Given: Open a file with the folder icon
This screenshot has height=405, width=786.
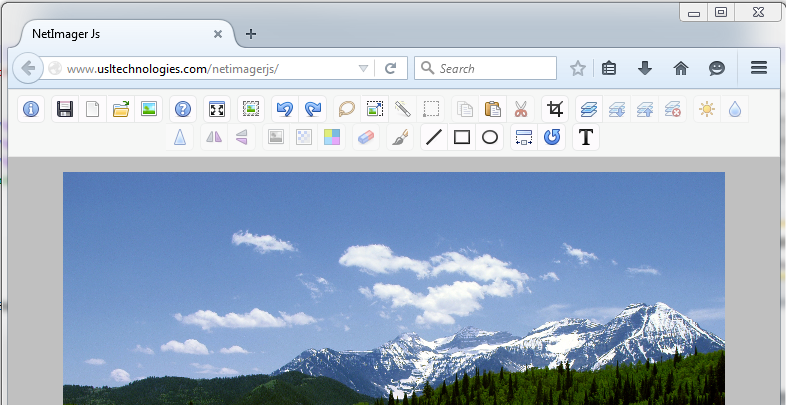Looking at the screenshot, I should pyautogui.click(x=121, y=109).
